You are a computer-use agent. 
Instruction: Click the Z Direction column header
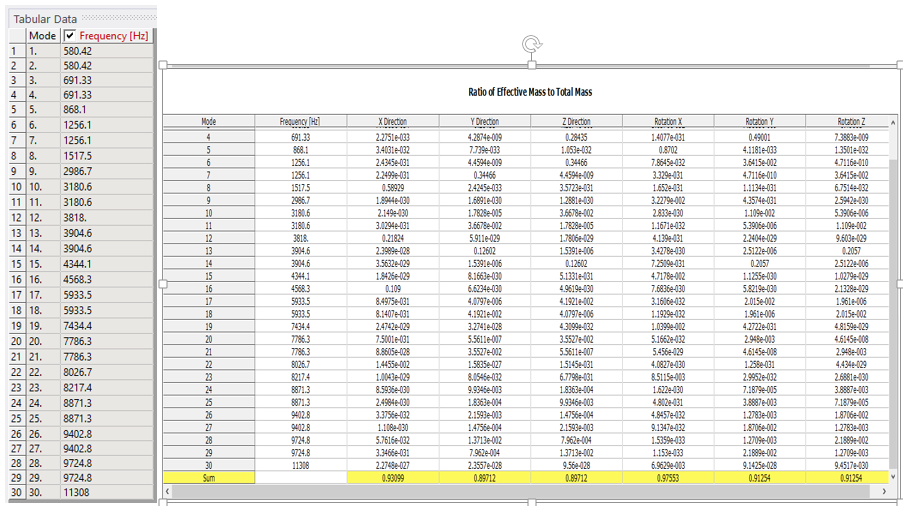pos(576,121)
